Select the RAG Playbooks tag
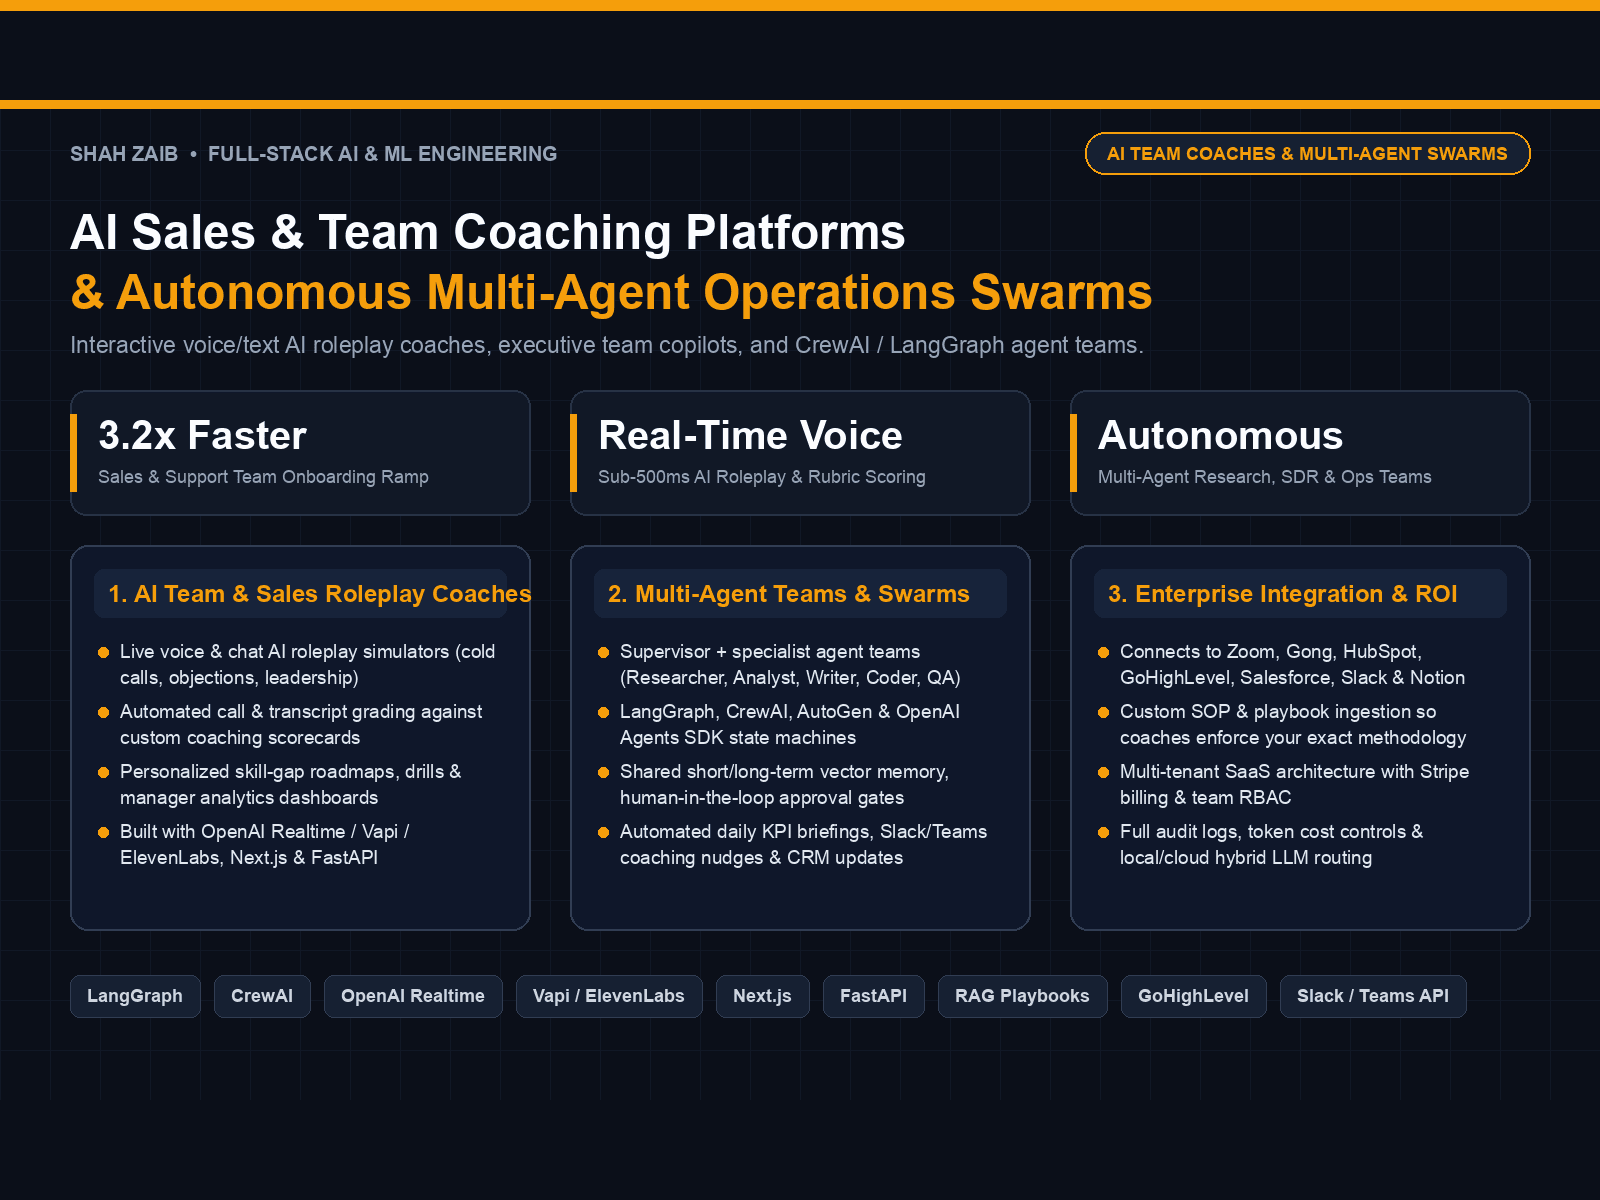The image size is (1600, 1200). (x=1022, y=996)
